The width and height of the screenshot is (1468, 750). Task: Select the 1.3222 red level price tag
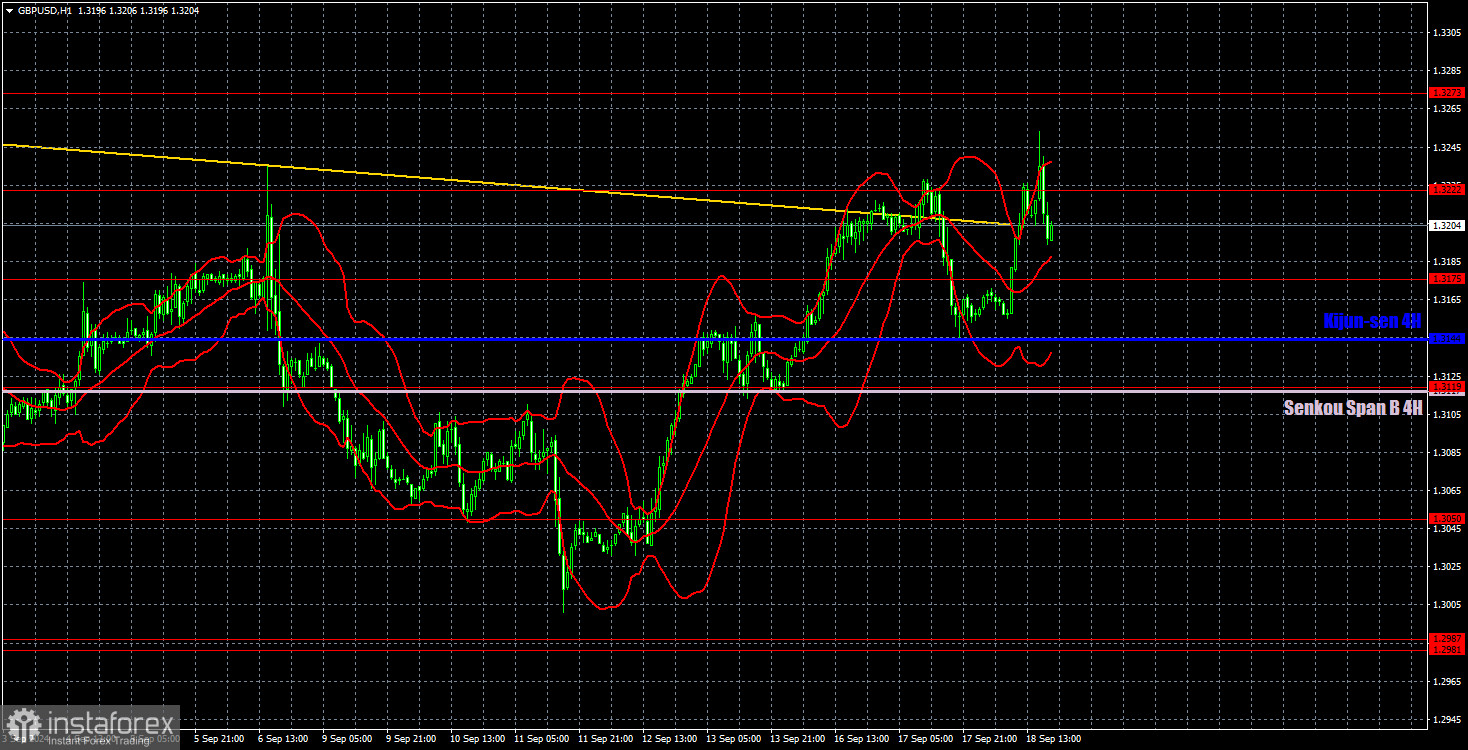click(1447, 188)
